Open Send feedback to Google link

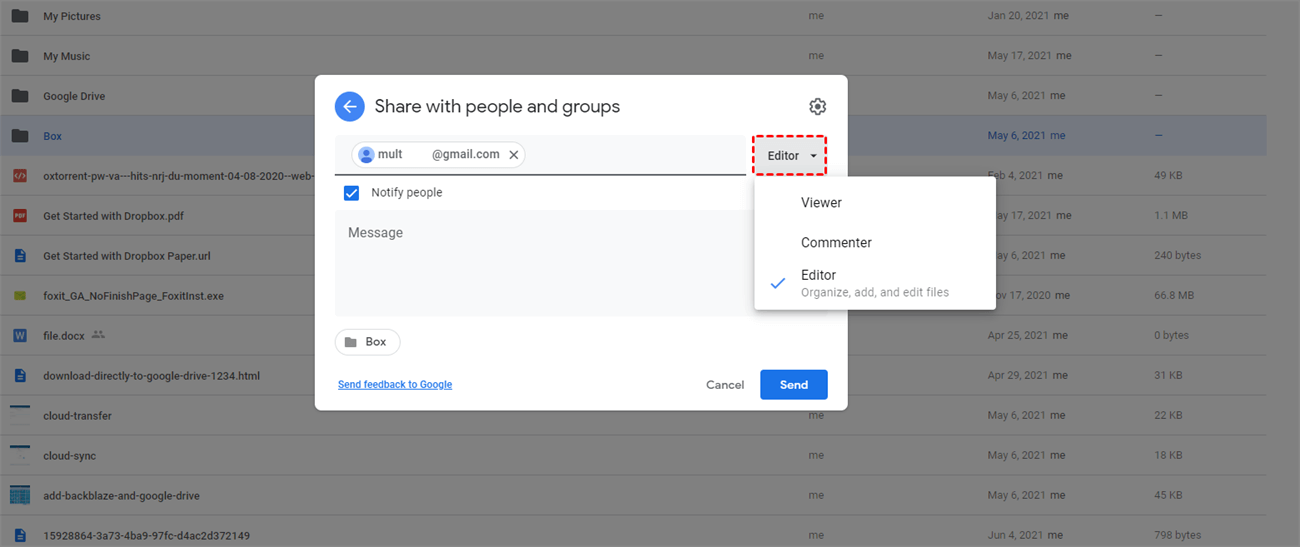pos(395,385)
